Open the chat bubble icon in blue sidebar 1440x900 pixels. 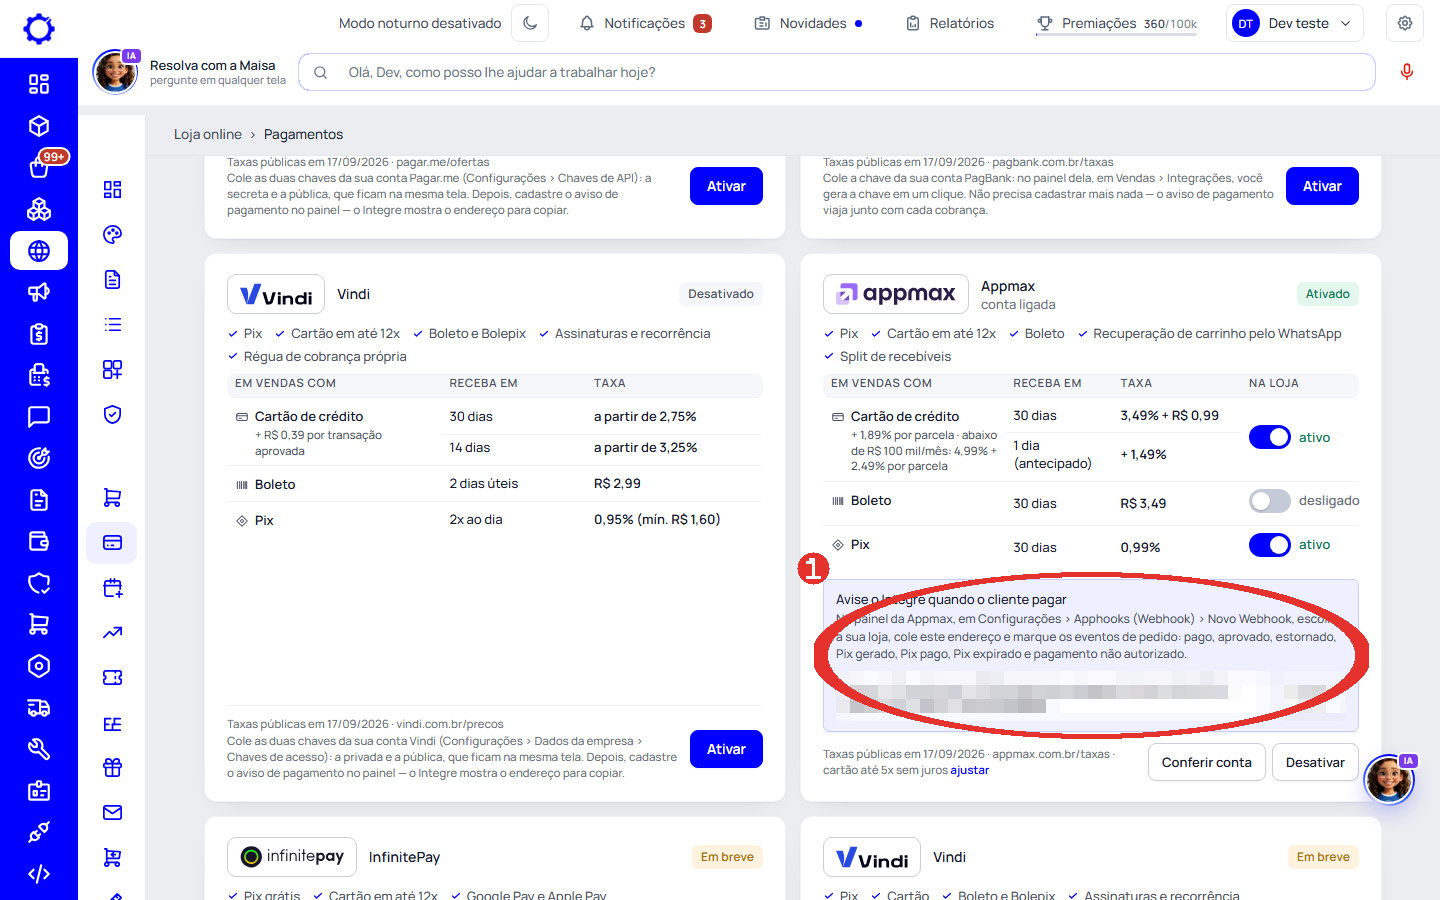(39, 417)
